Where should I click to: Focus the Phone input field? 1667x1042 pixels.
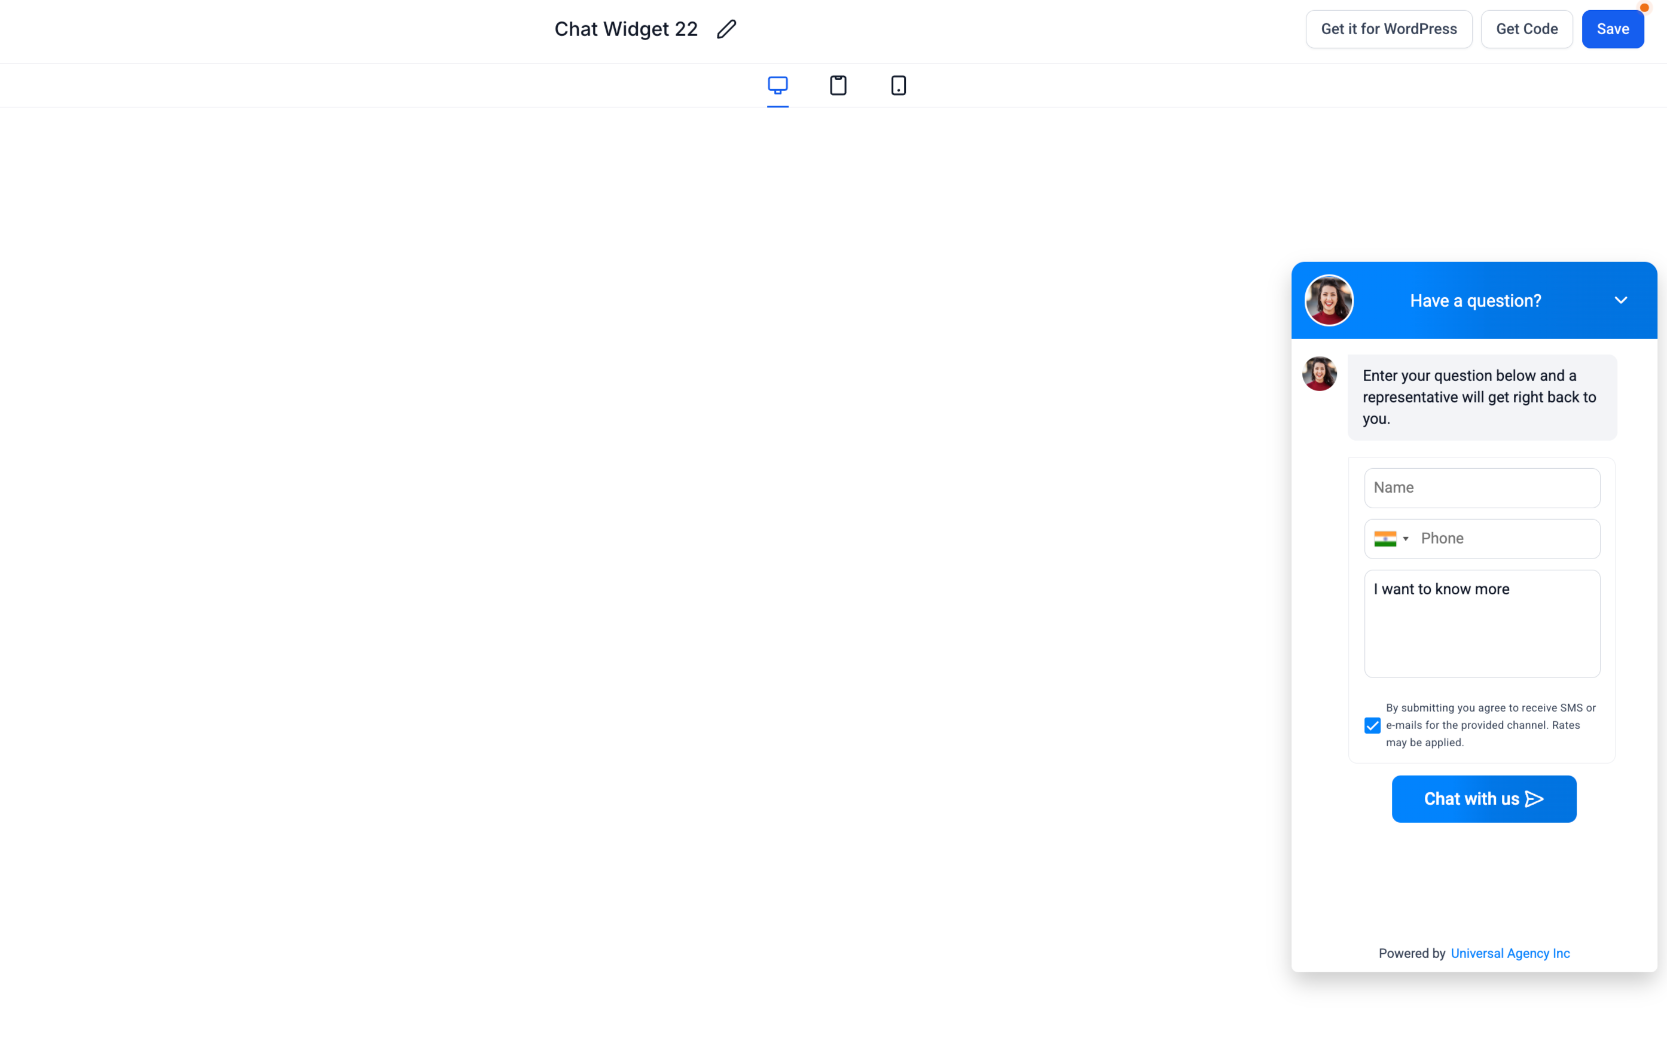(x=1506, y=539)
